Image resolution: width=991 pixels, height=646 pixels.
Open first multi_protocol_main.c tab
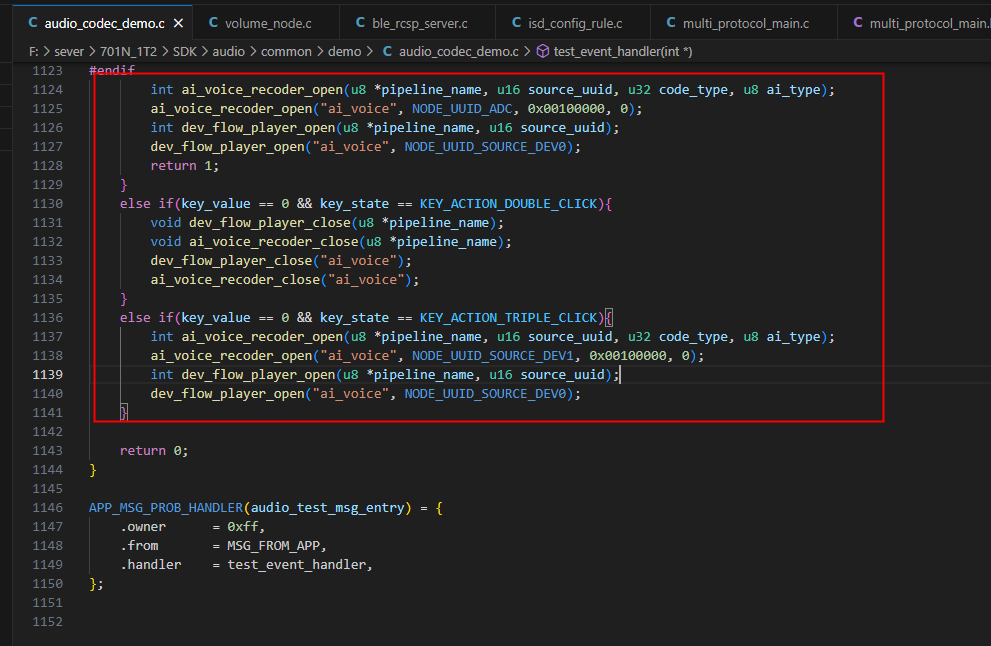738,23
